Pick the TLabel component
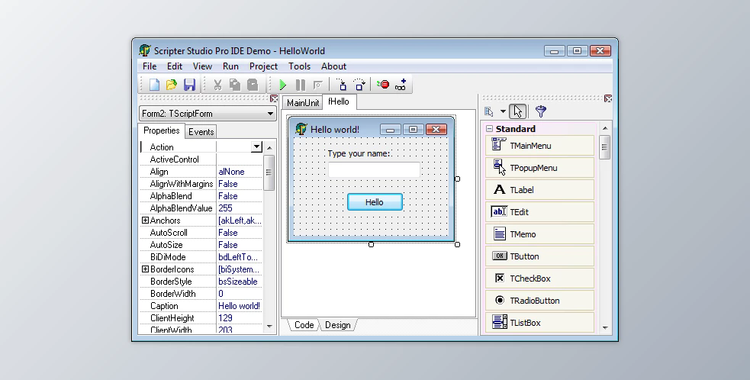 (540, 190)
